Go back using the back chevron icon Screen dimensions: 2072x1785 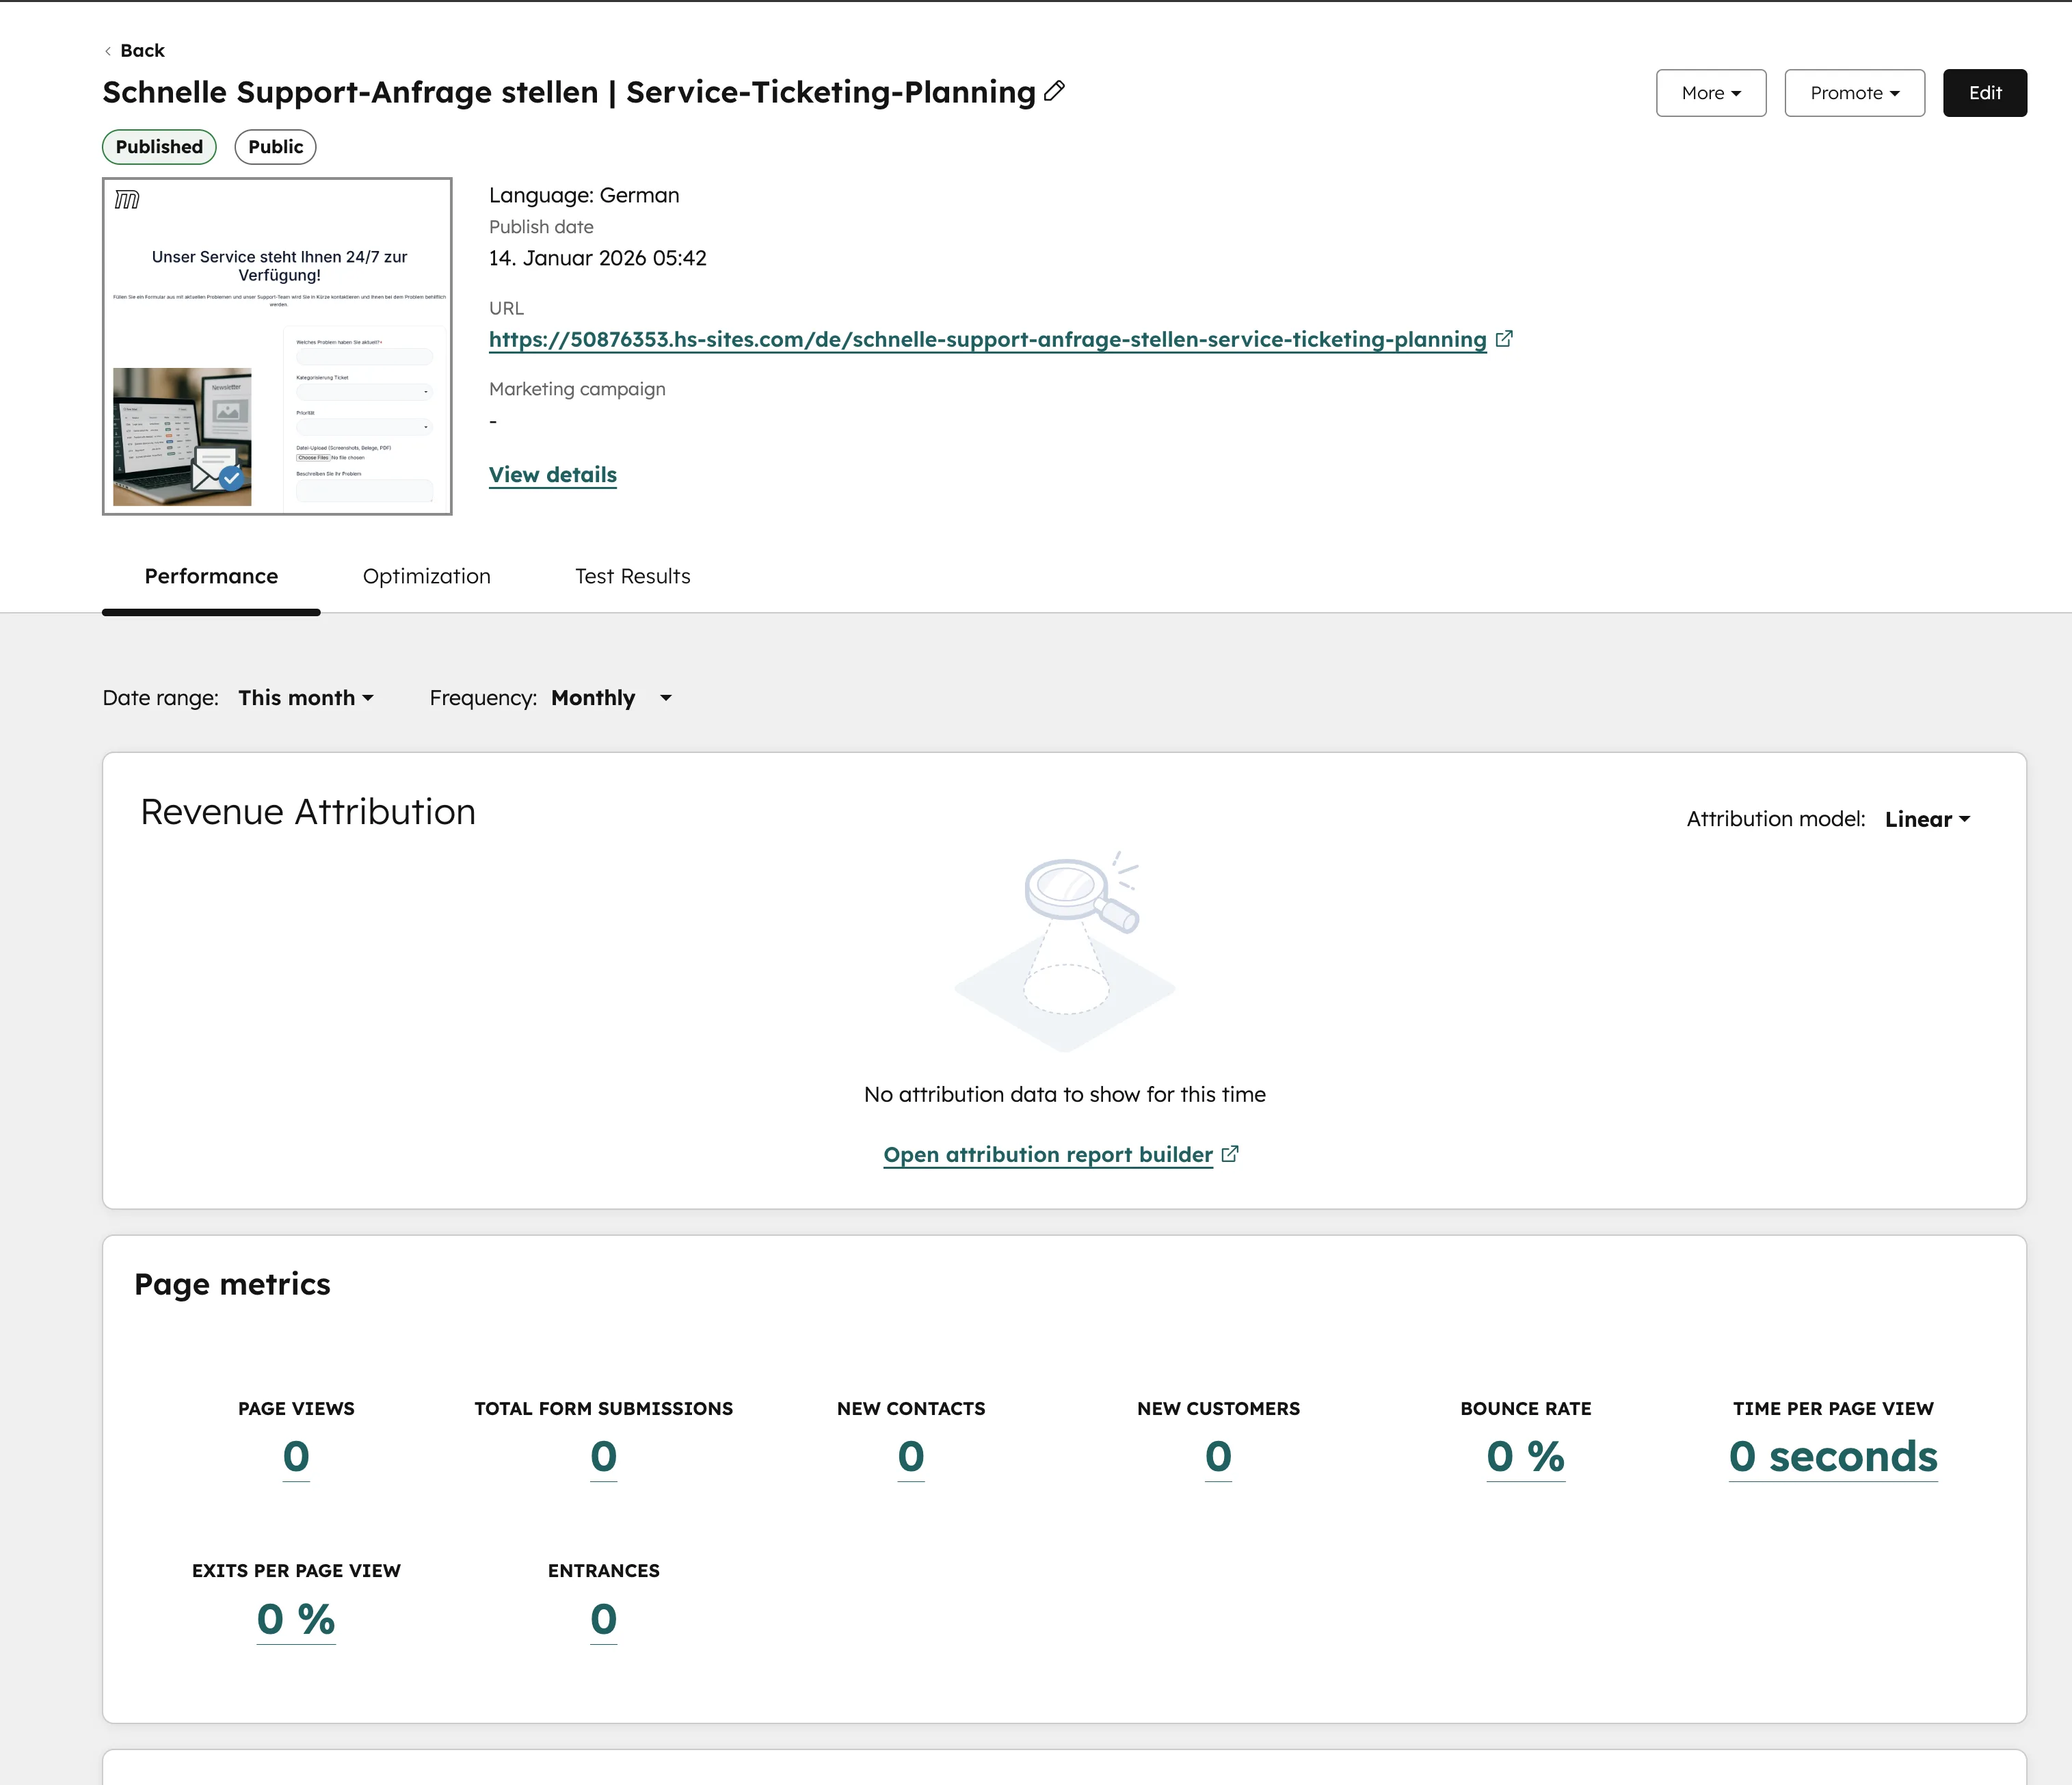107,50
